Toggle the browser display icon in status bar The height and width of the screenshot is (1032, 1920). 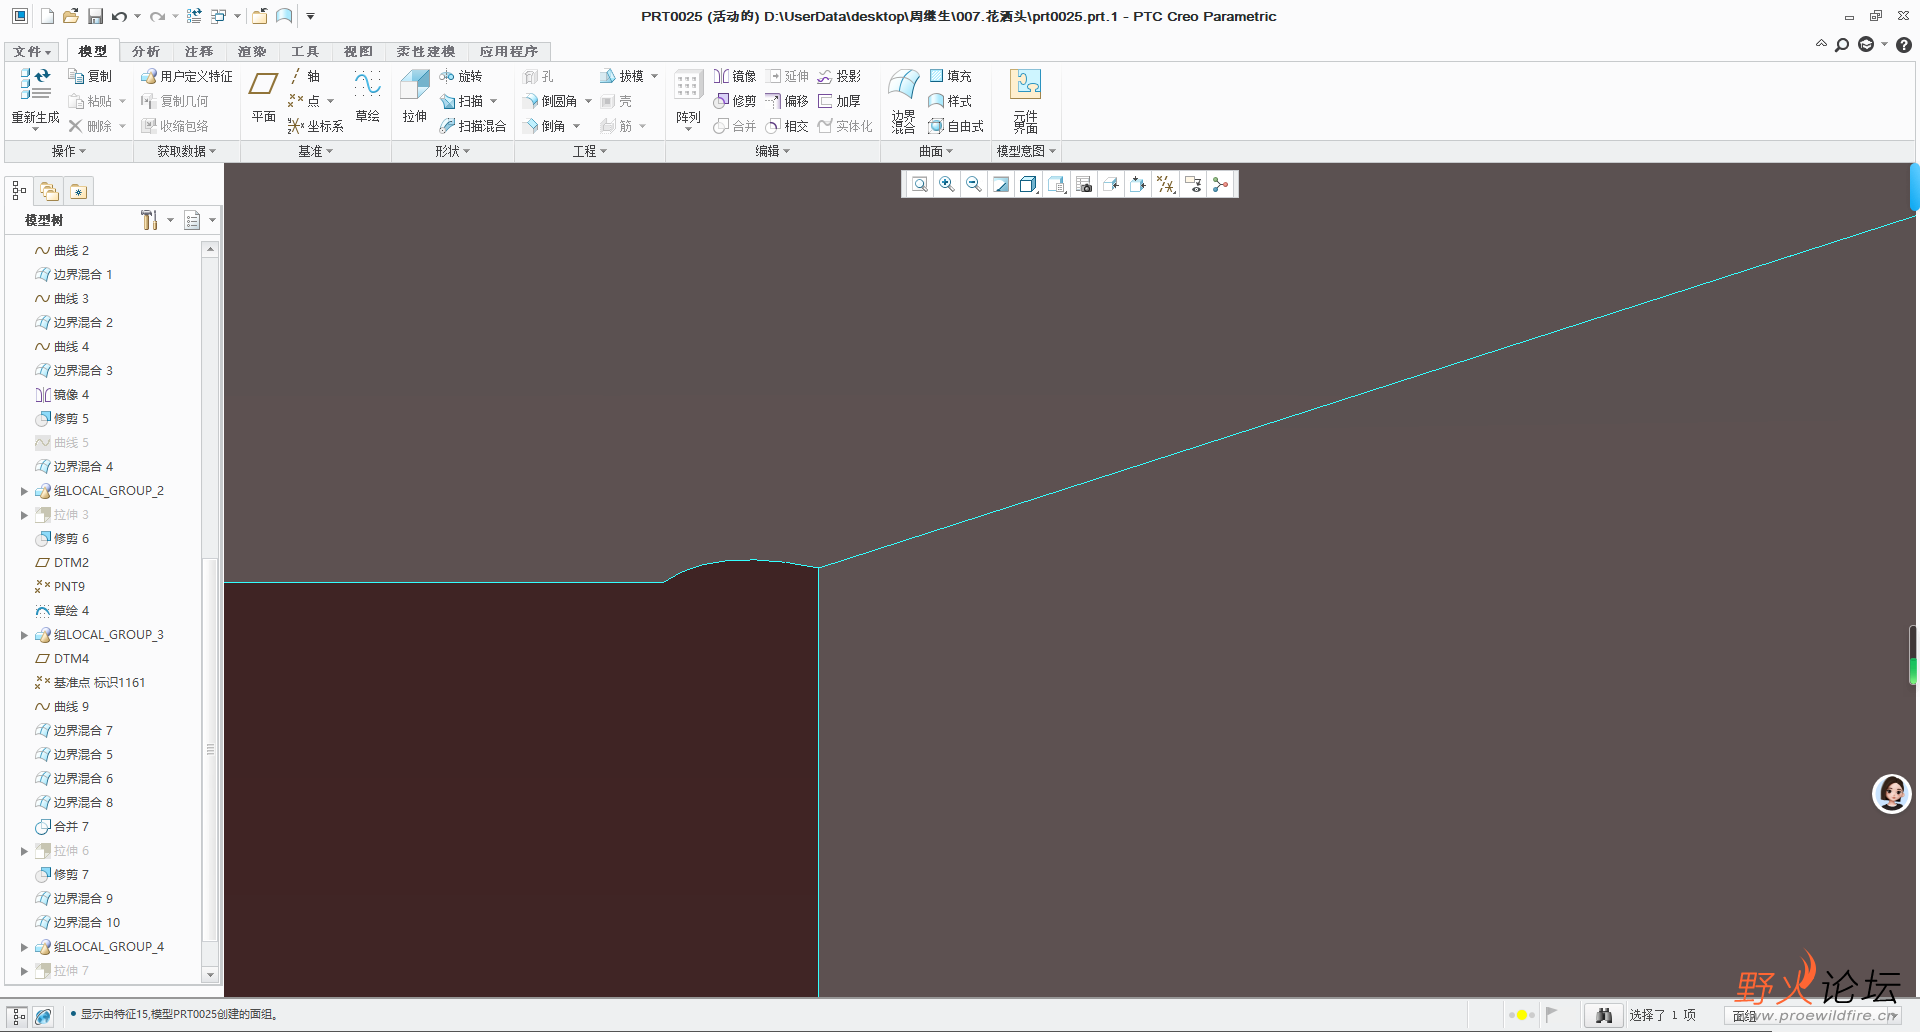pos(43,1016)
